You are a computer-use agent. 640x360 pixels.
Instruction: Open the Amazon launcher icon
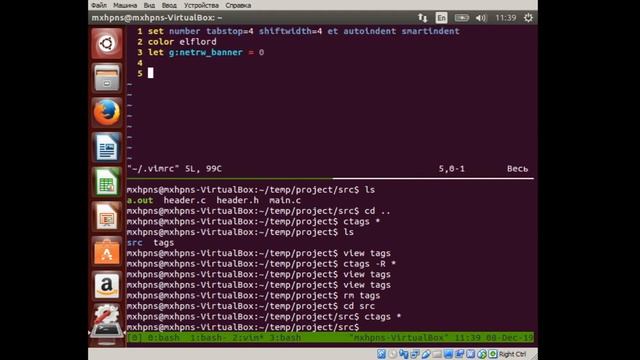(107, 286)
